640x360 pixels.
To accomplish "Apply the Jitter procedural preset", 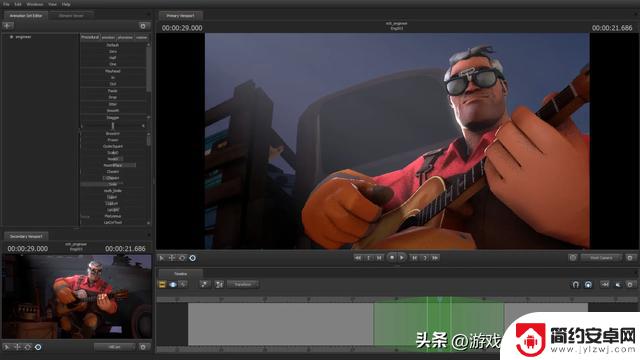I will (113, 104).
